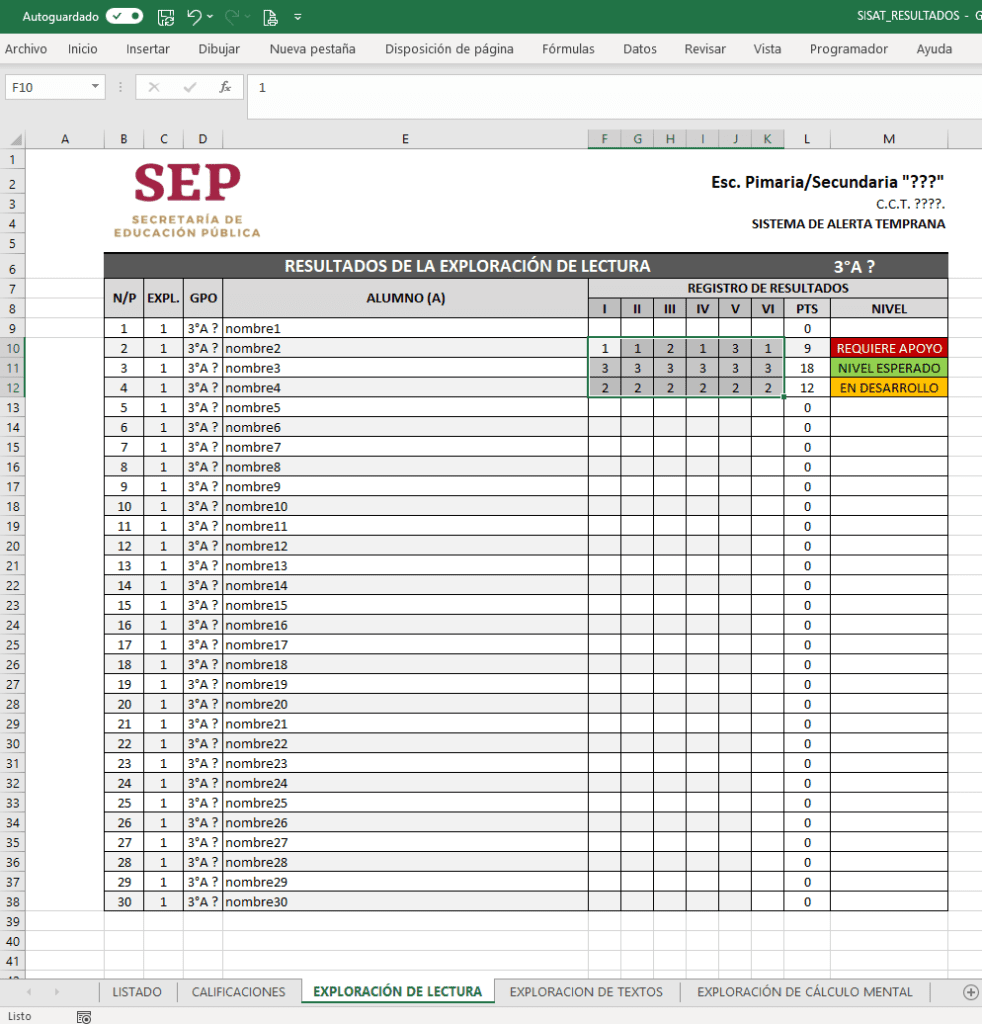
Task: Click the orange EN DESARROLLO cell
Action: click(889, 387)
